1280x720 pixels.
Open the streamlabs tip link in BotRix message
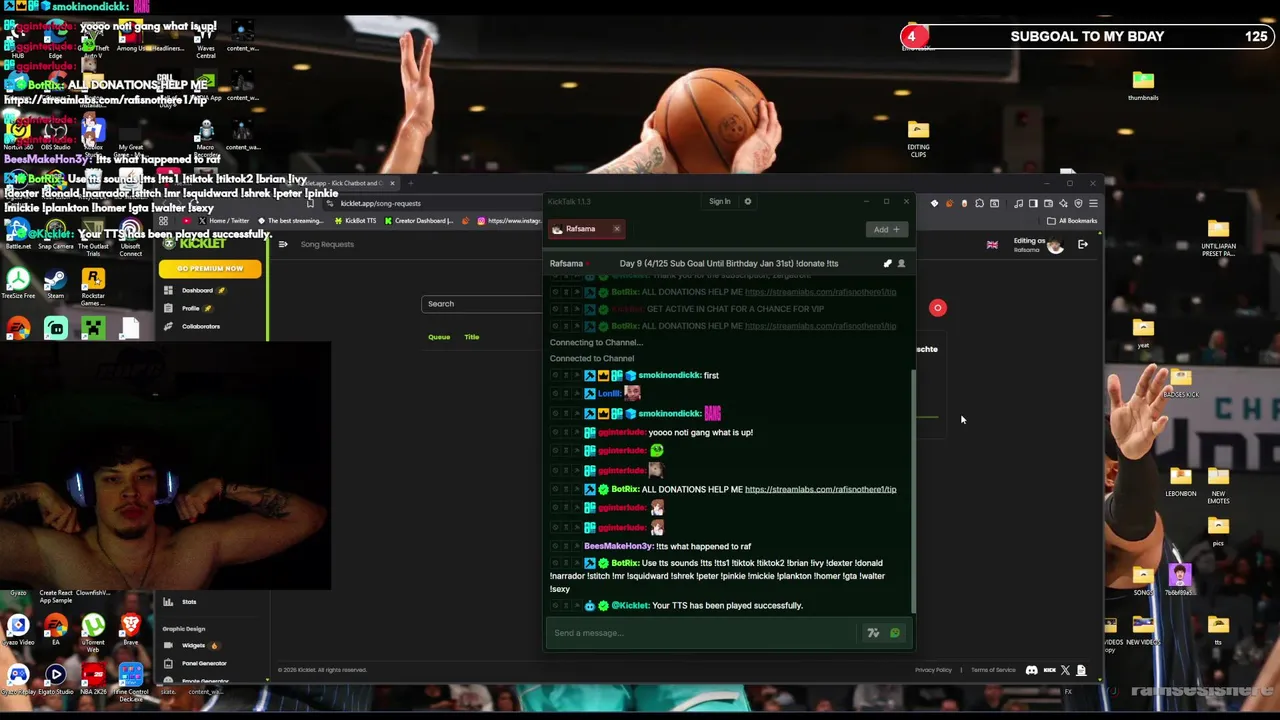(820, 489)
